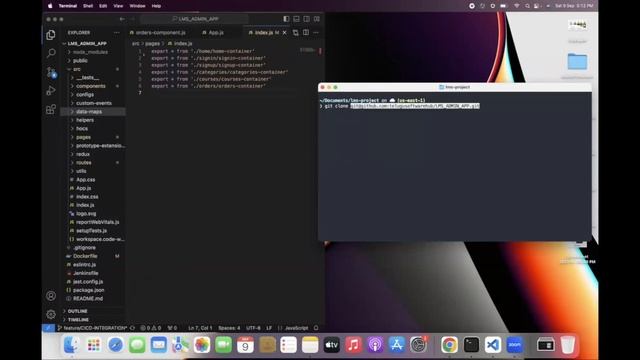This screenshot has width=640, height=360.
Task: Click the LMS_ADMIN_APP command center search
Action: (x=195, y=19)
